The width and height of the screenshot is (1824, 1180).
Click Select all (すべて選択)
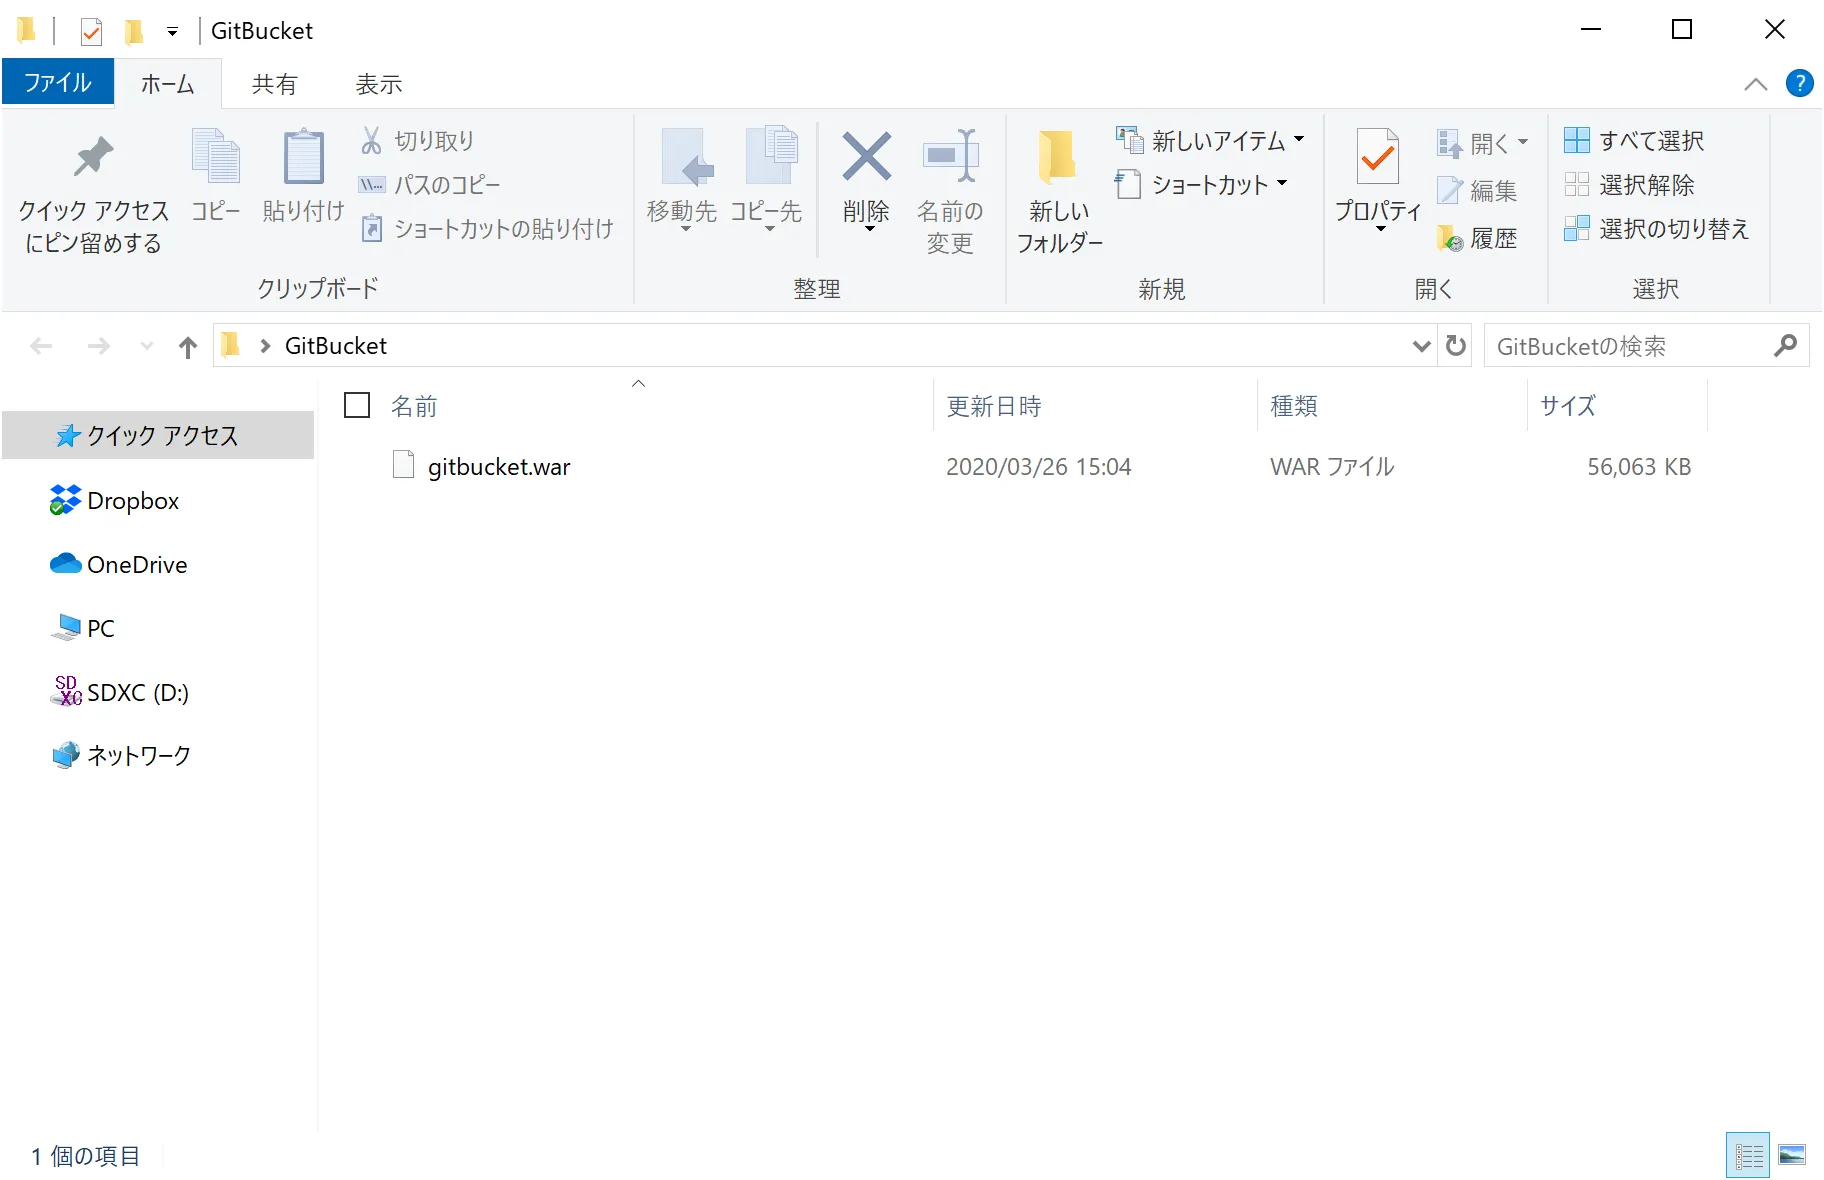point(1635,141)
